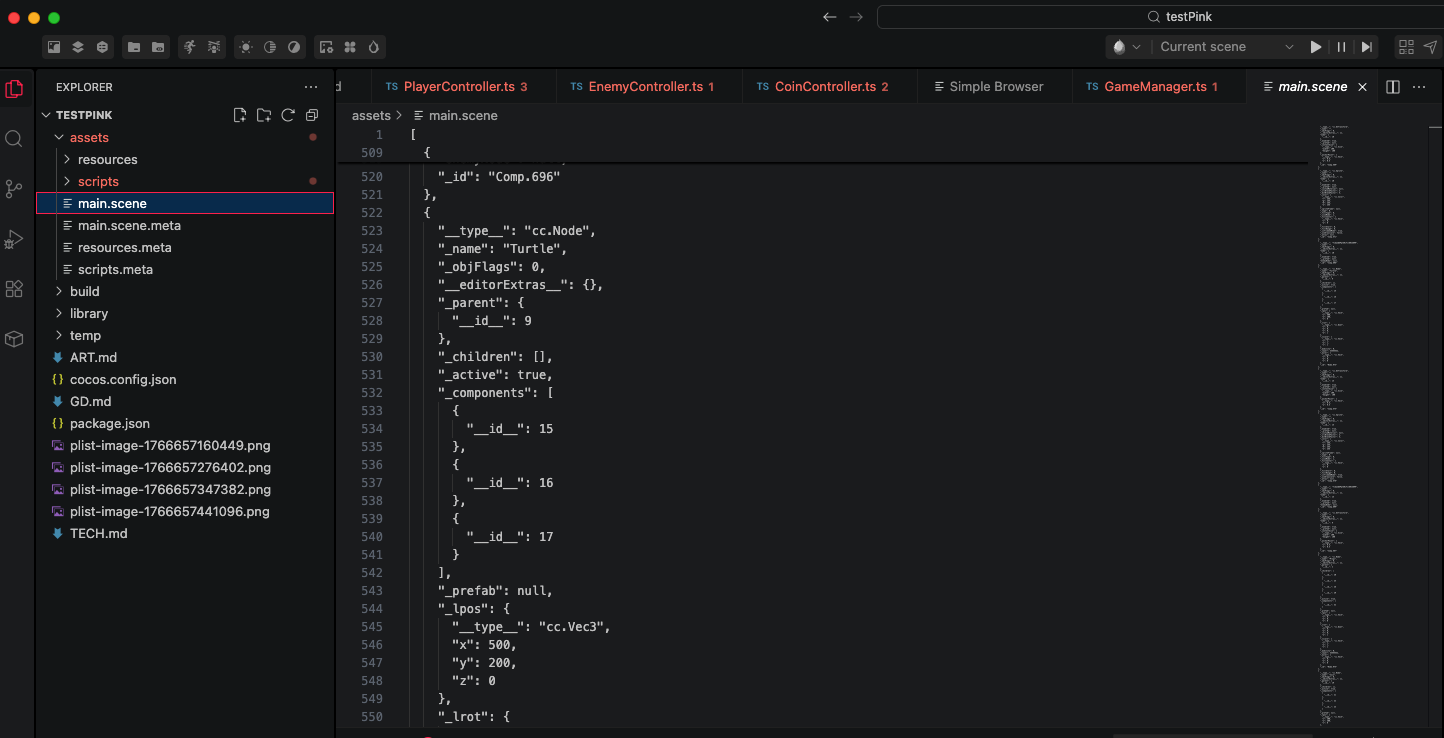
Task: Collapse all folders in Explorer
Action: coord(312,115)
